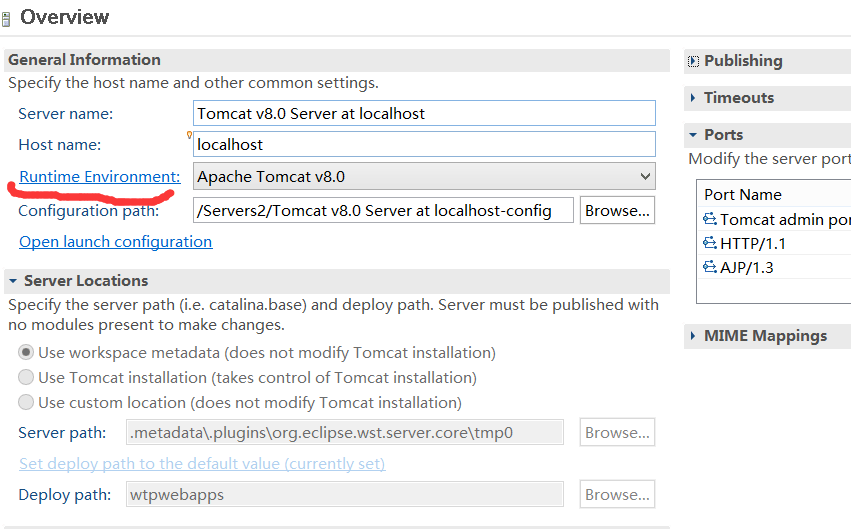Browse for the configuration path
The width and height of the screenshot is (851, 529).
coord(617,211)
